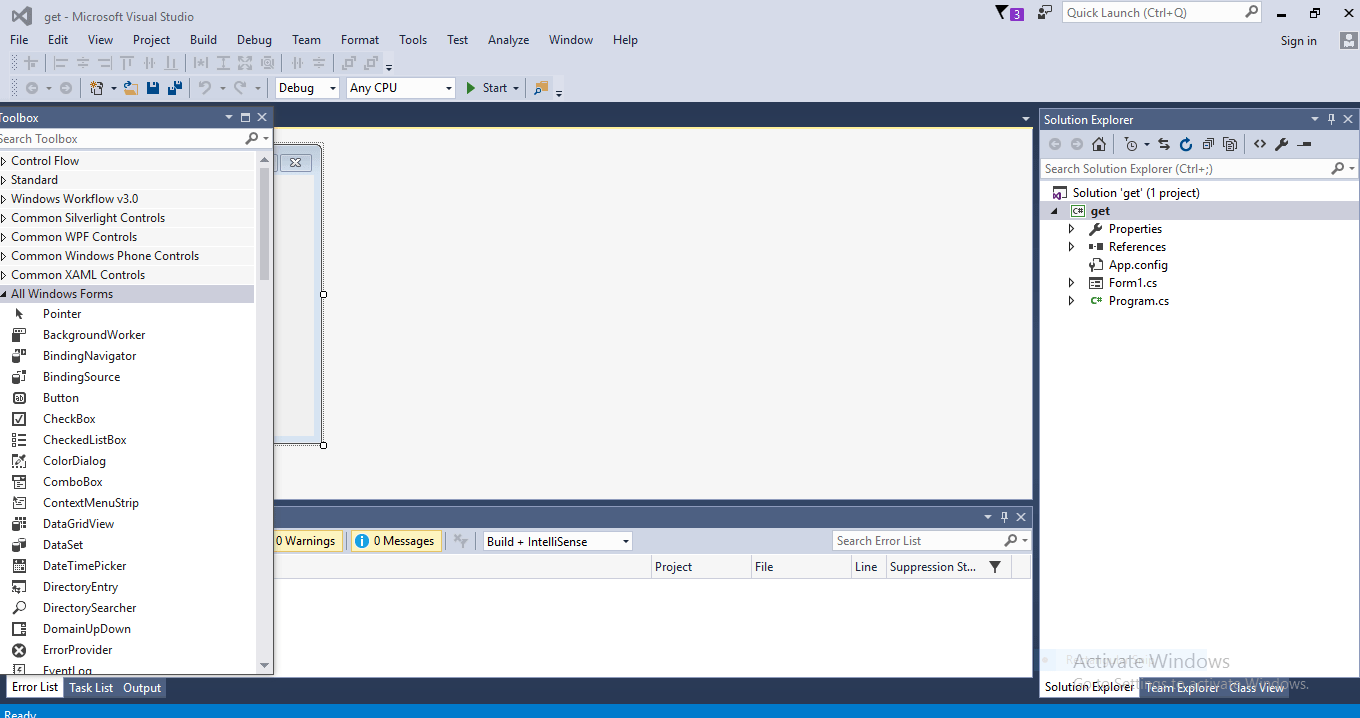Click the Toolbox vertical scrollbar thumb
The height and width of the screenshot is (718, 1360).
(x=264, y=225)
